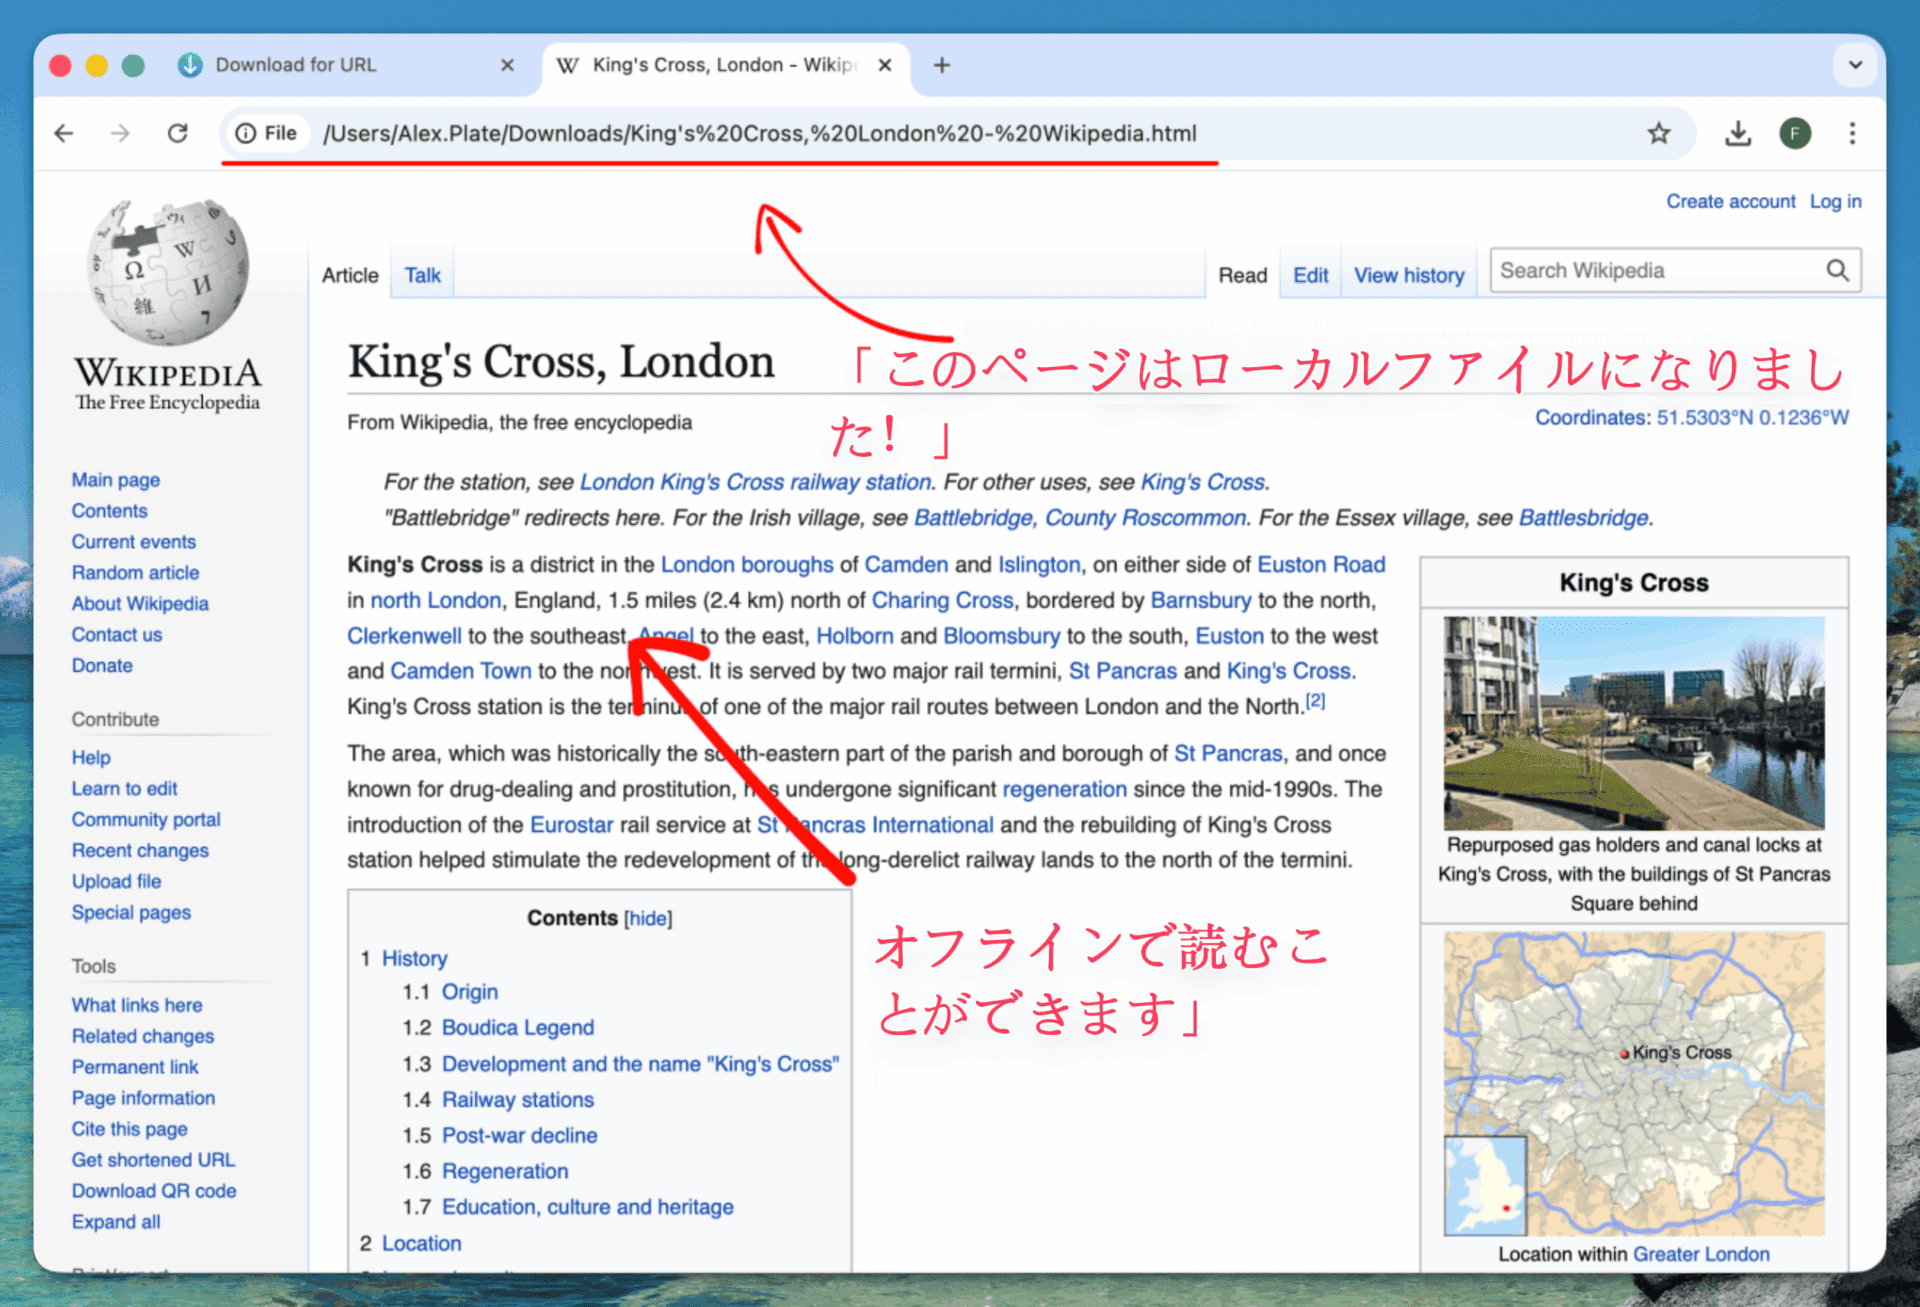Jump to 1.5 Post-war decline section
The width and height of the screenshot is (1920, 1307).
point(520,1136)
